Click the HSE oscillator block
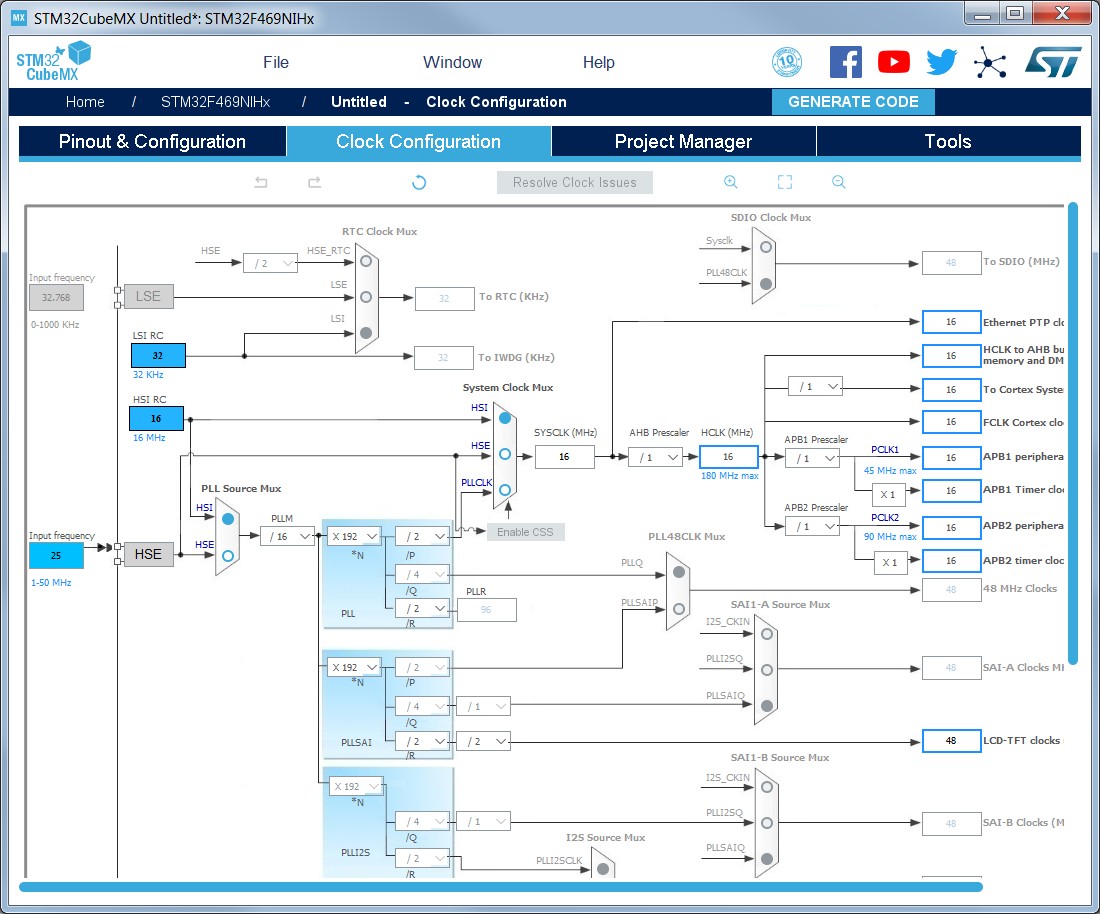 148,554
